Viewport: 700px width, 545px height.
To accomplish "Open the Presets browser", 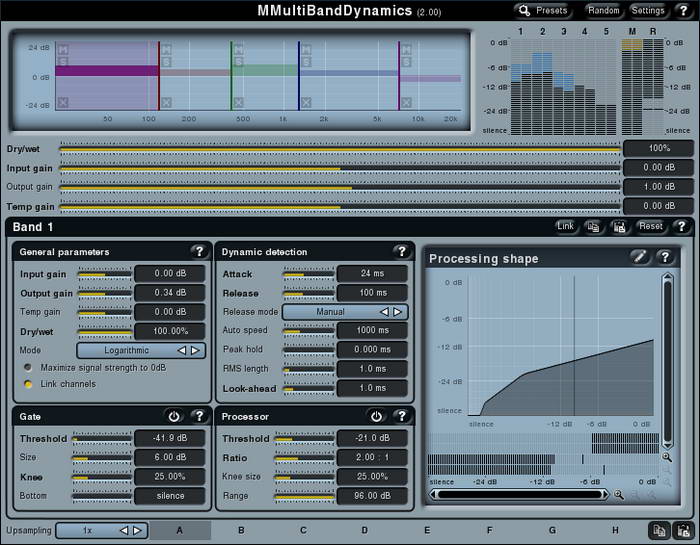I will 544,10.
